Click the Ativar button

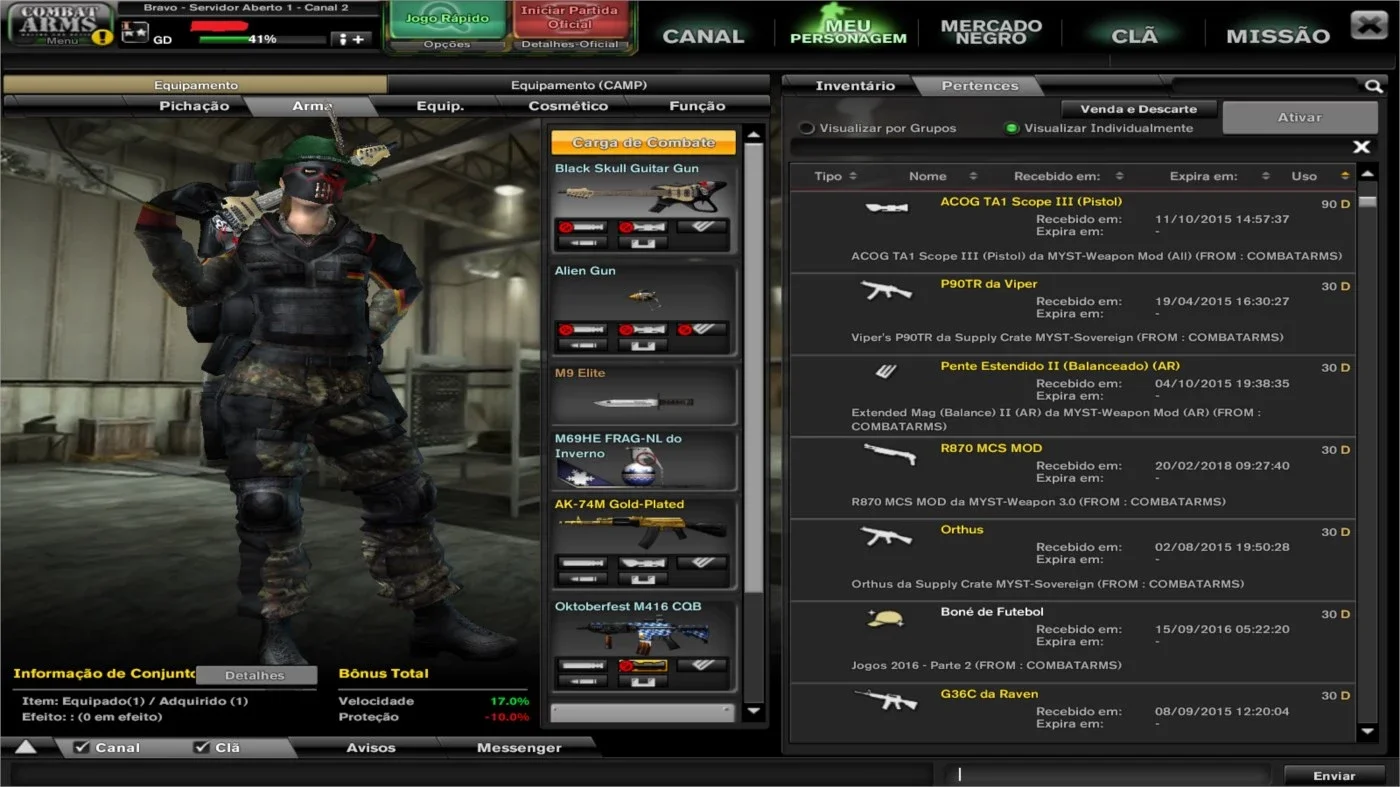tap(1299, 117)
